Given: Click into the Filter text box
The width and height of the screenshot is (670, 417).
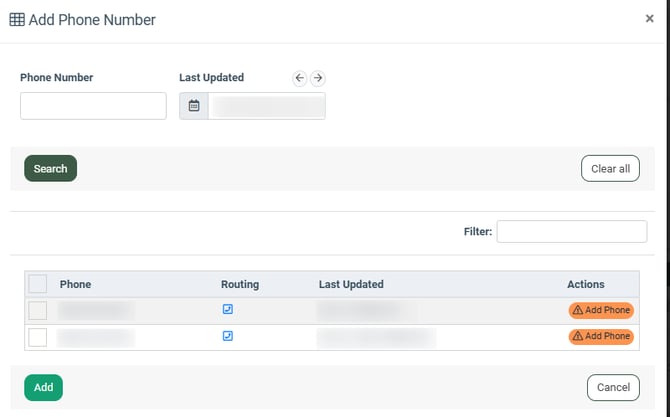Looking at the screenshot, I should (571, 232).
